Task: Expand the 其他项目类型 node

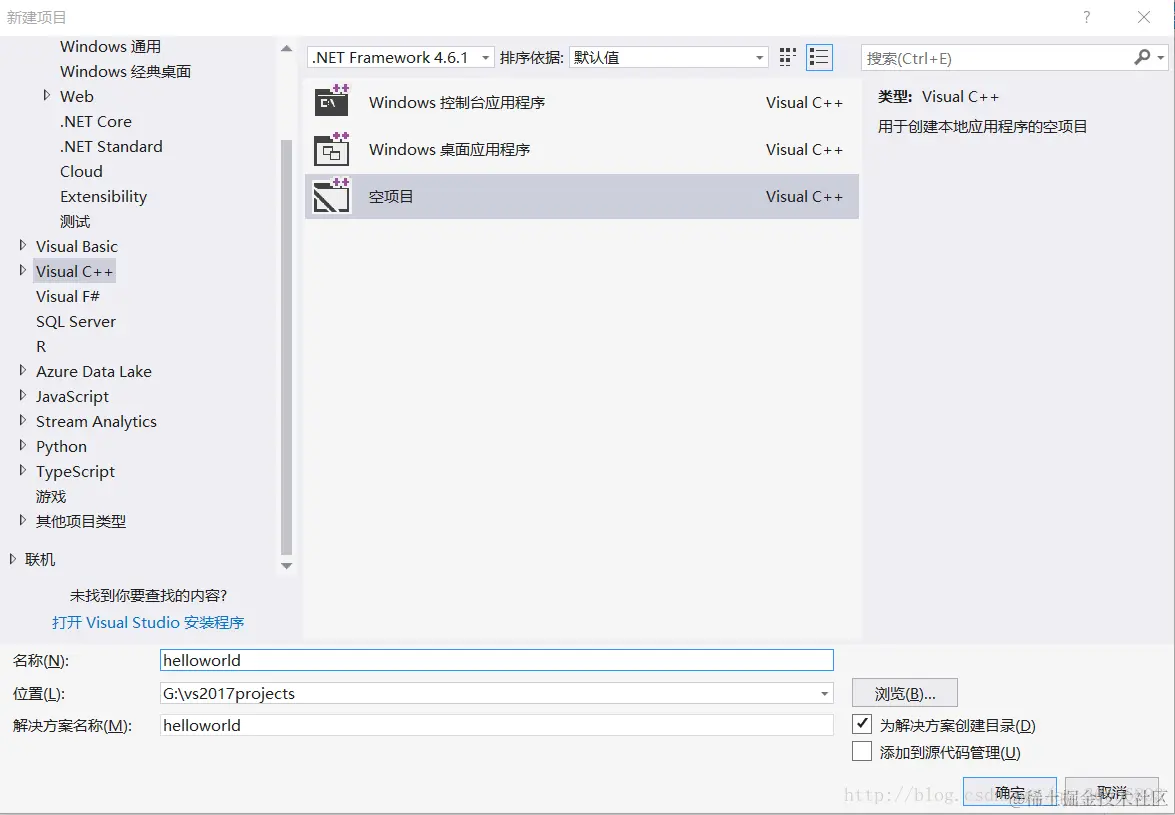Action: click(22, 520)
